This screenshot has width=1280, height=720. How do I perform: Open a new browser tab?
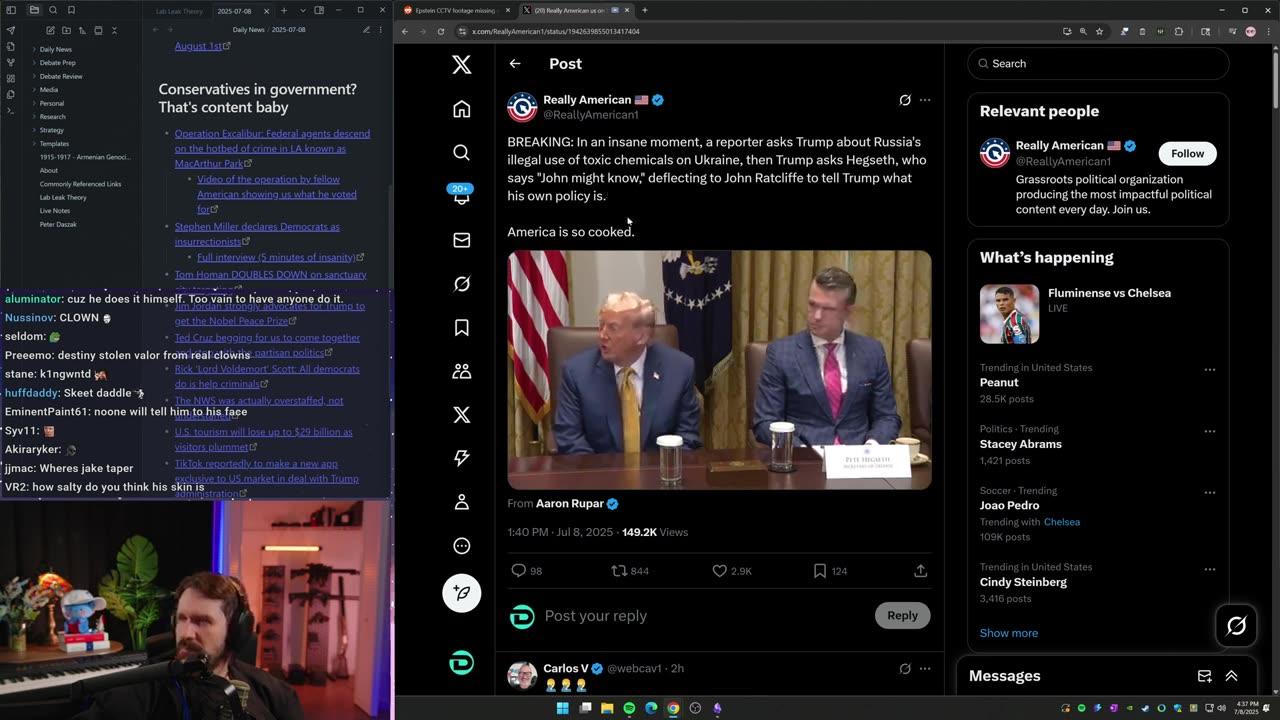point(644,10)
